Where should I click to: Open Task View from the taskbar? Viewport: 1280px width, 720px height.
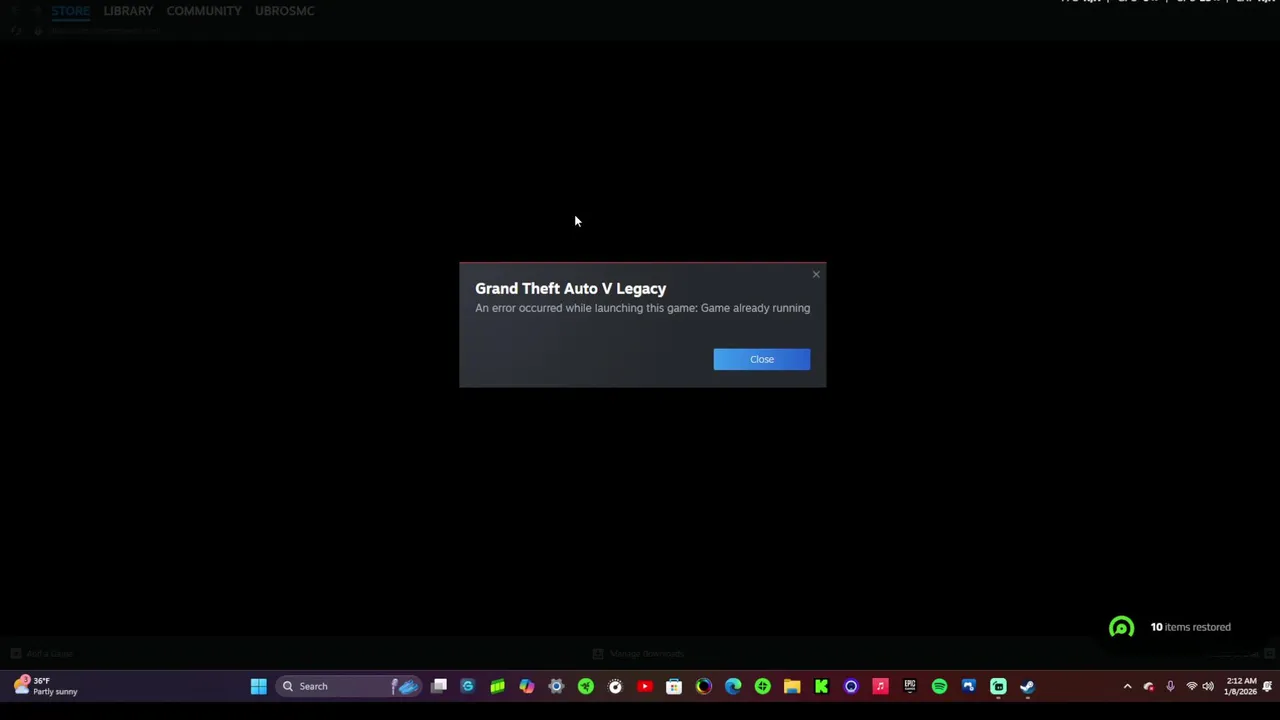(x=438, y=686)
